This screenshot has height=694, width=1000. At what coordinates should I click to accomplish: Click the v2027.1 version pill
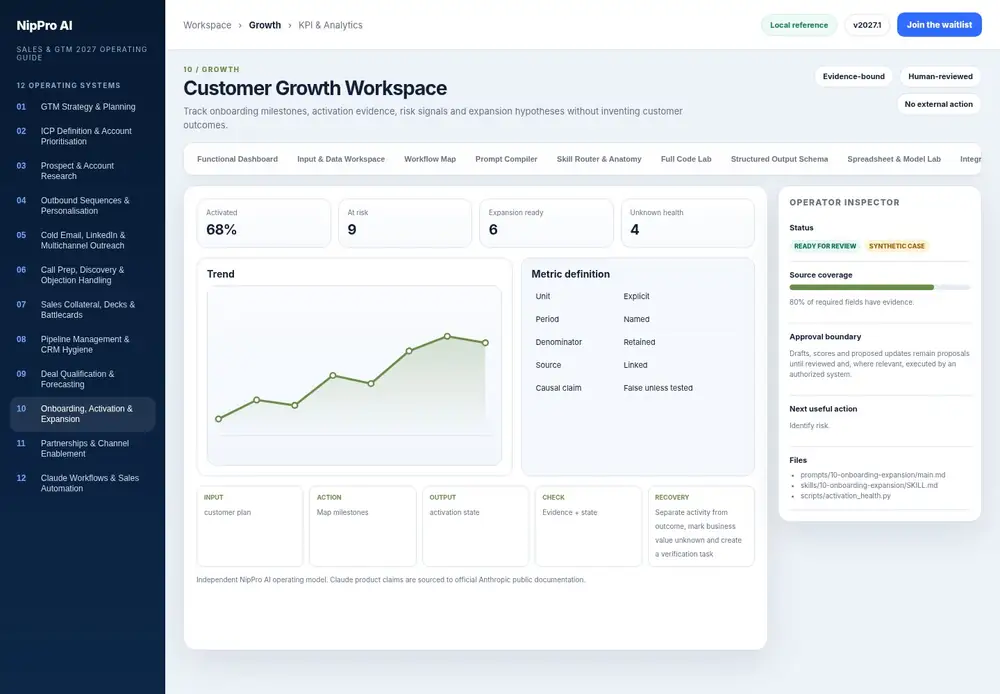(867, 25)
